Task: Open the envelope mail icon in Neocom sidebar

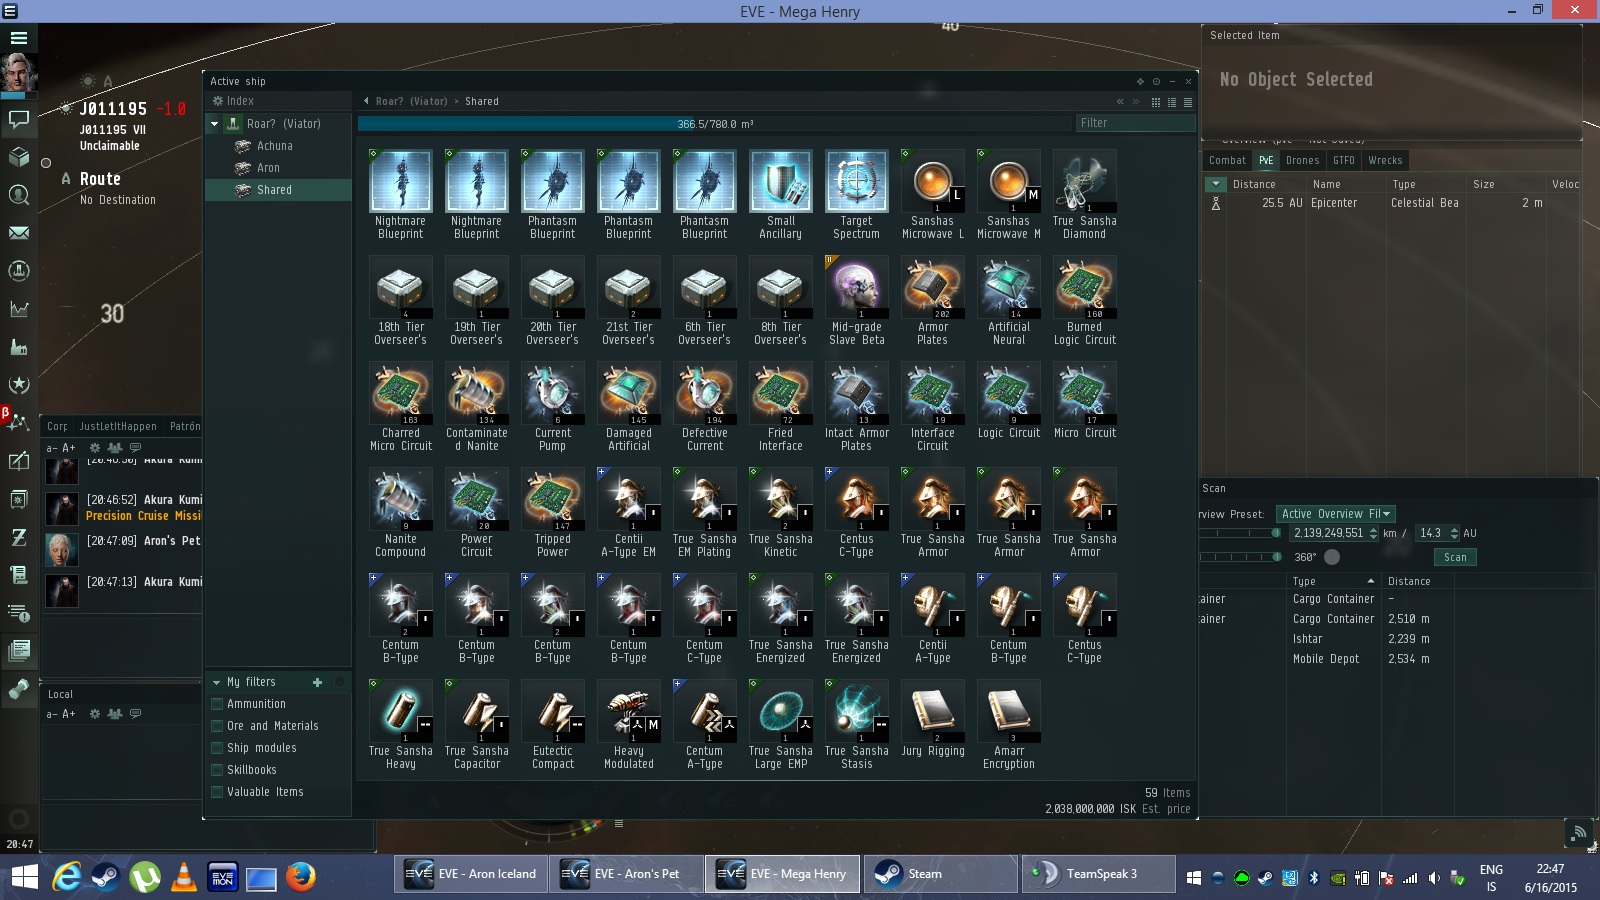Action: [19, 233]
